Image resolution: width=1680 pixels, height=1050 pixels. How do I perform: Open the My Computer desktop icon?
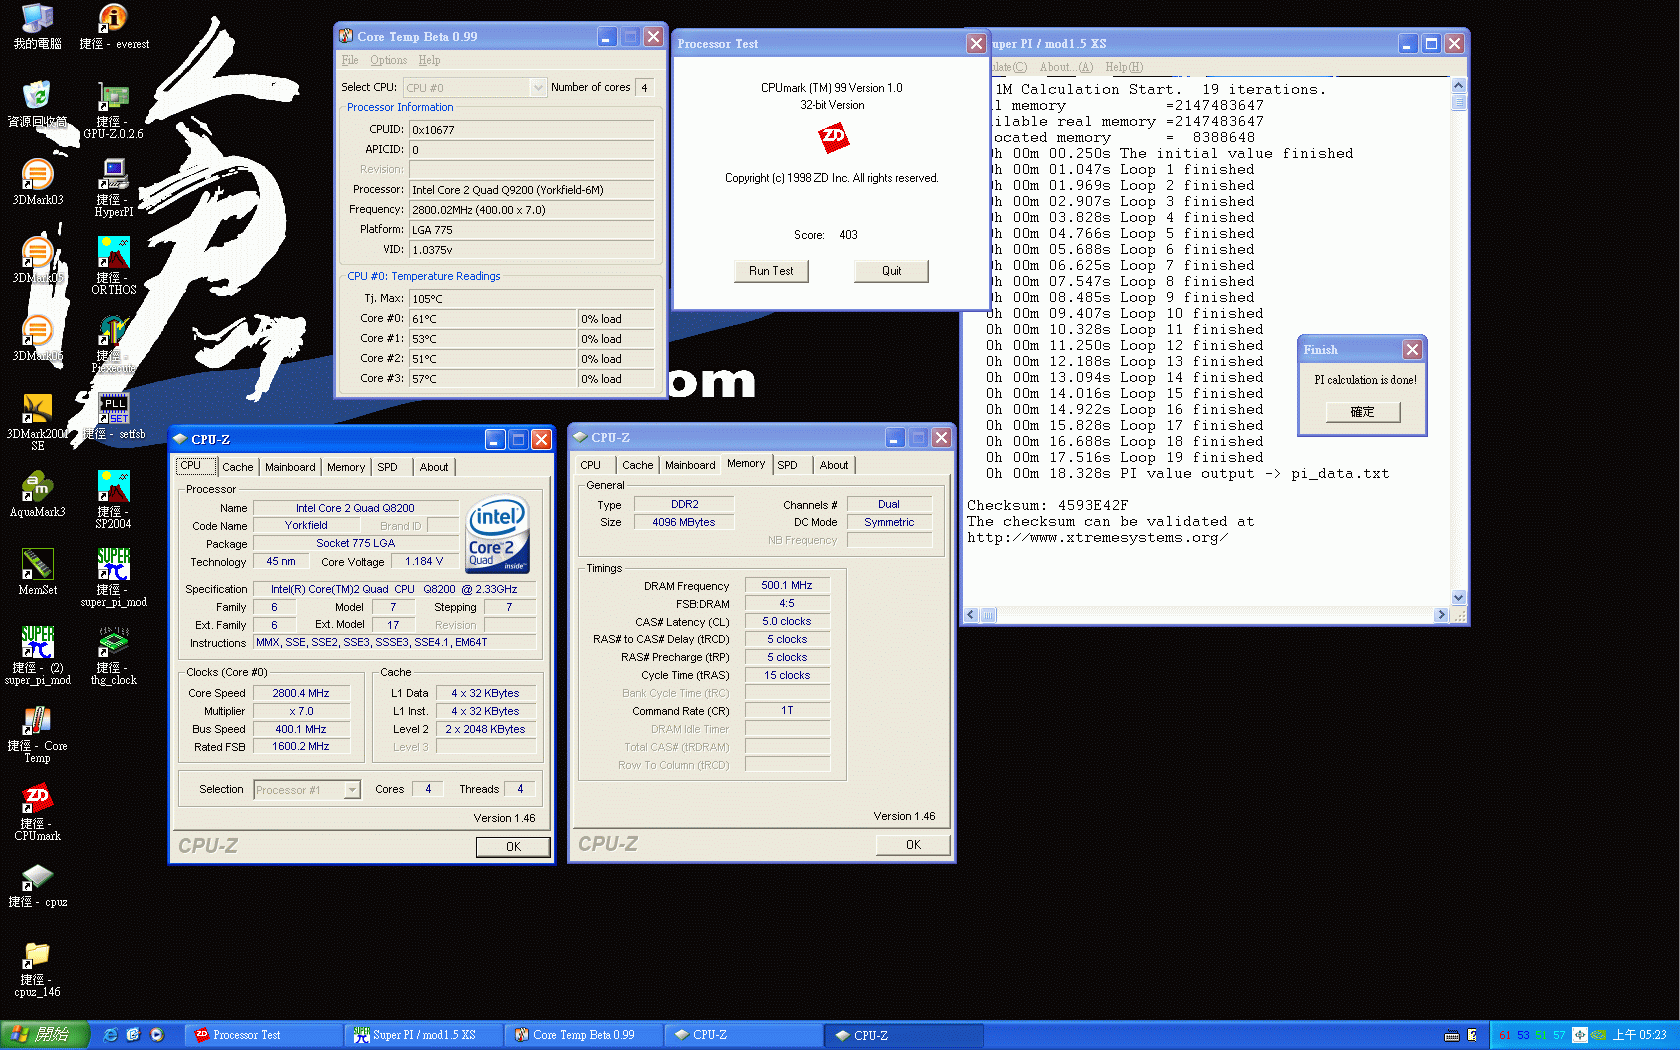pos(37,27)
